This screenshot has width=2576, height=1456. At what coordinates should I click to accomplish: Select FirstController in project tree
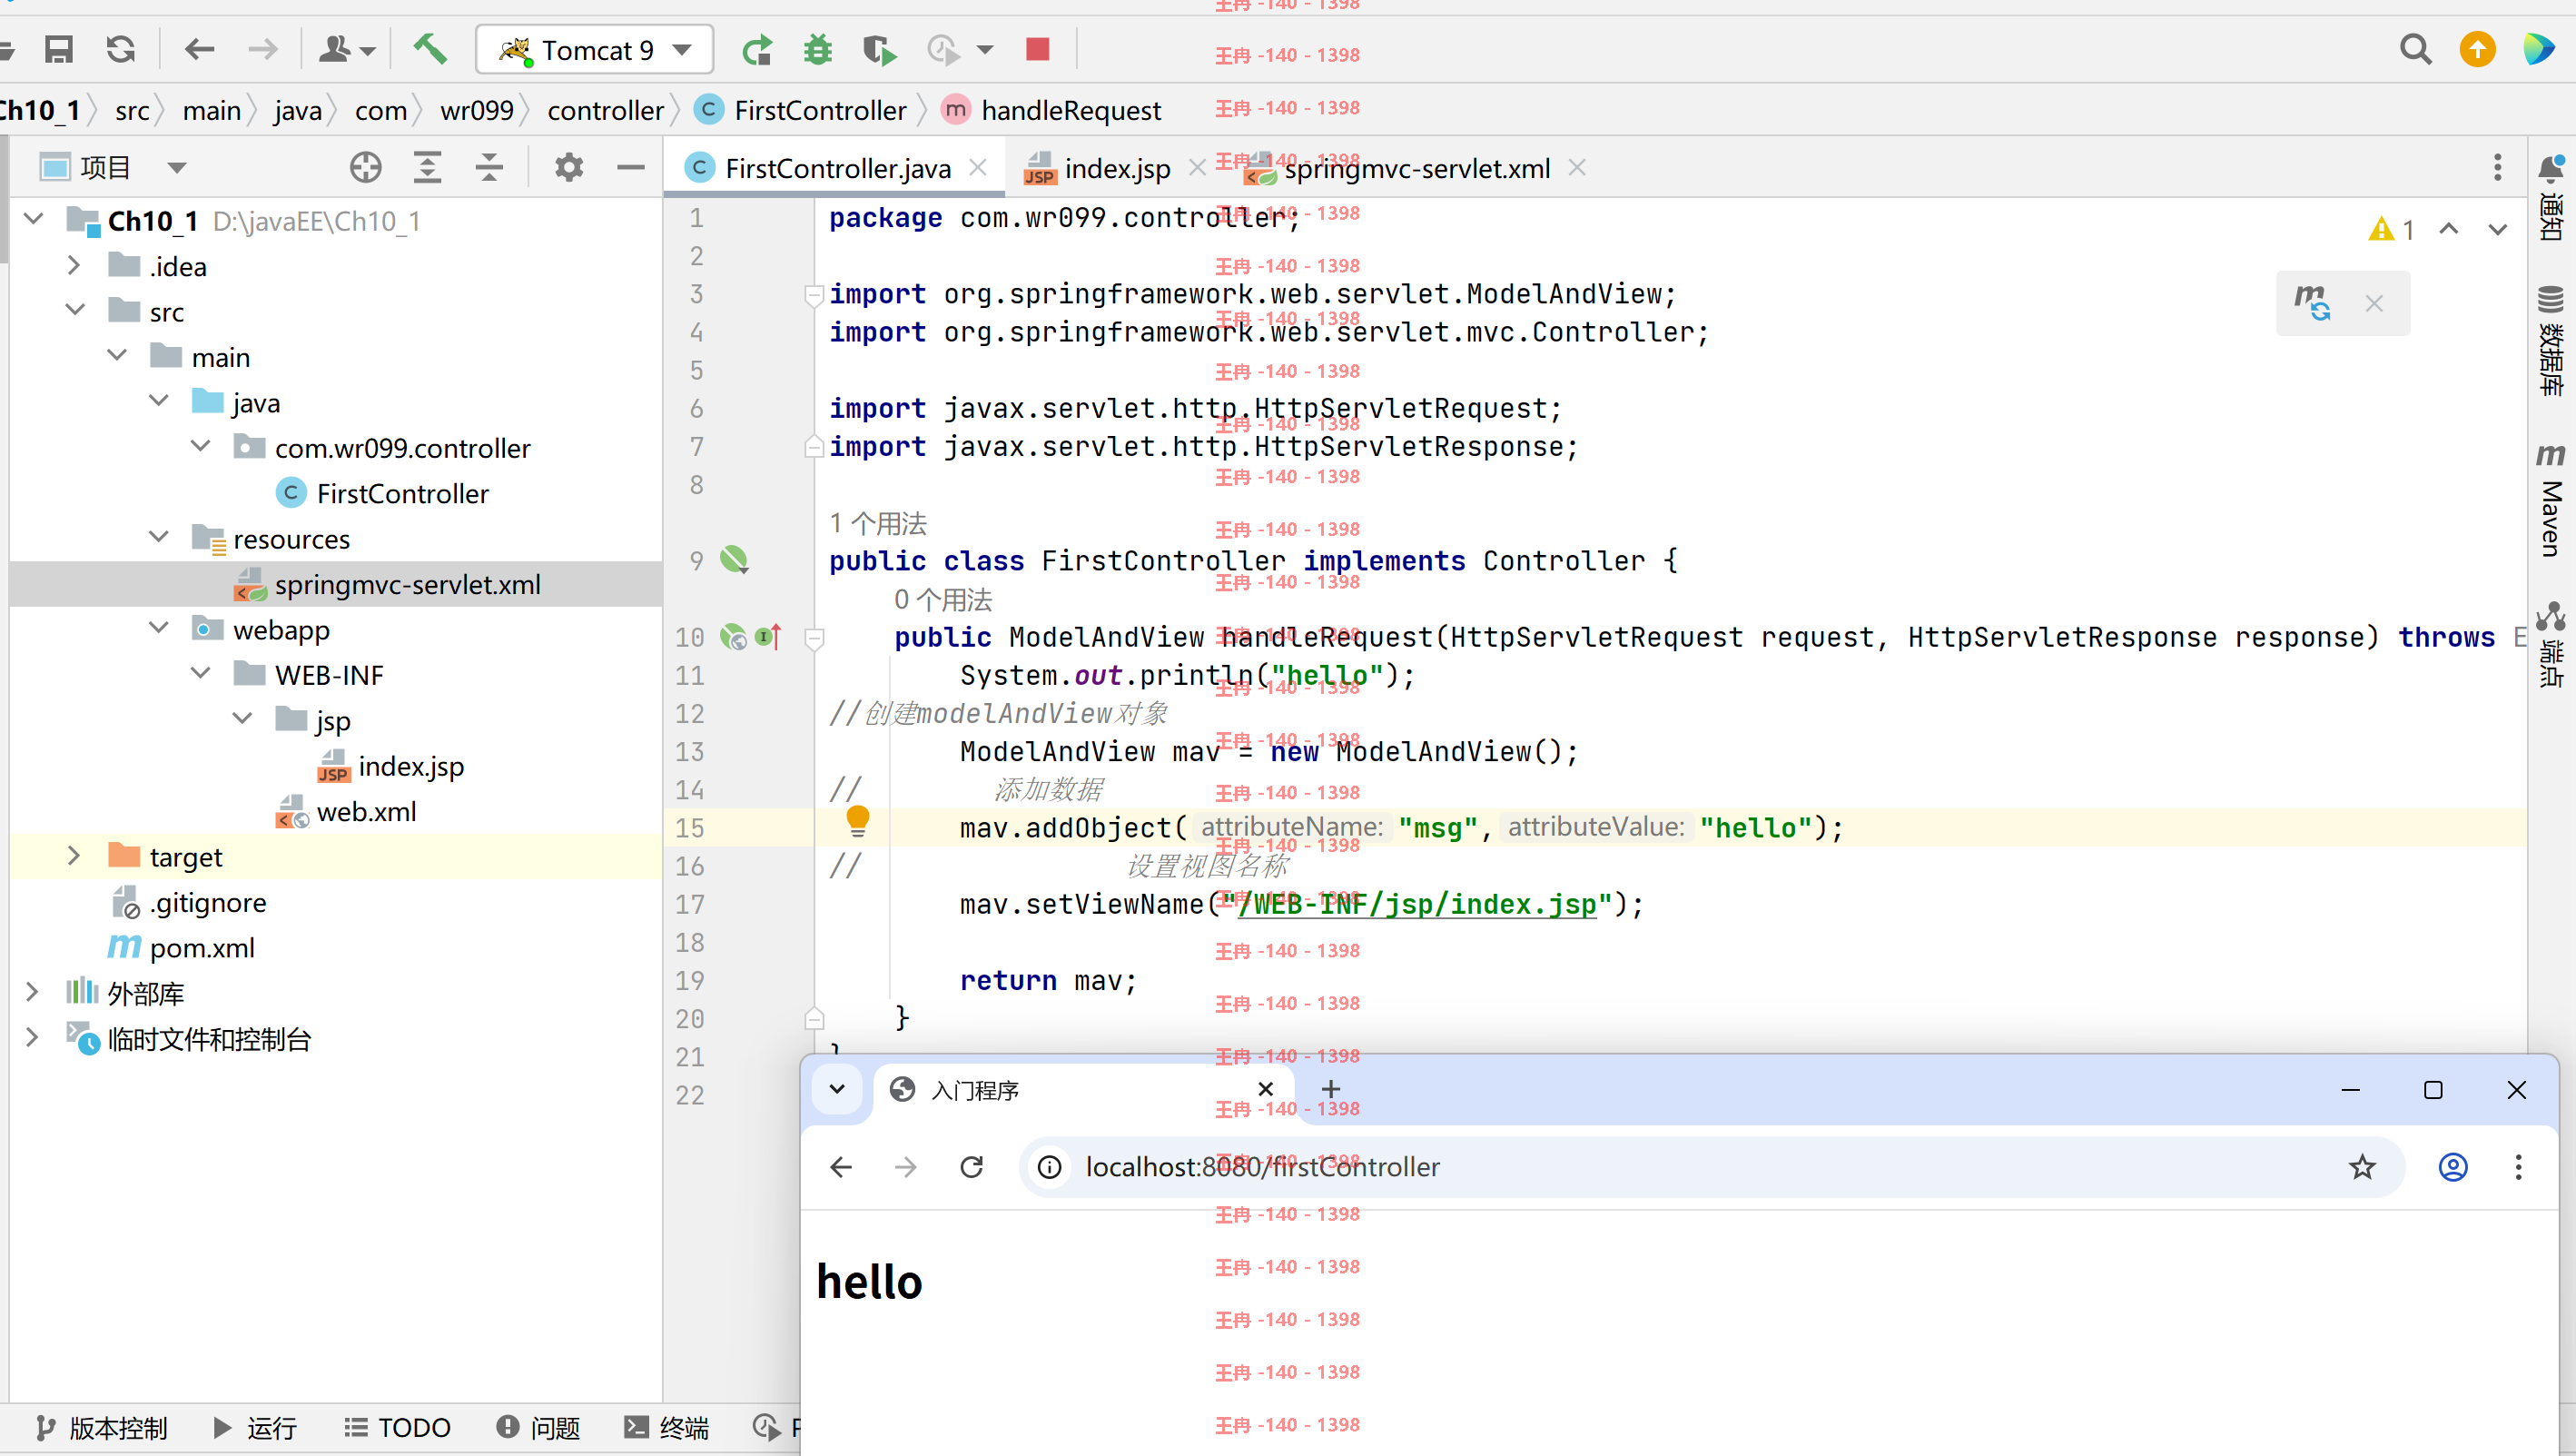[x=403, y=493]
